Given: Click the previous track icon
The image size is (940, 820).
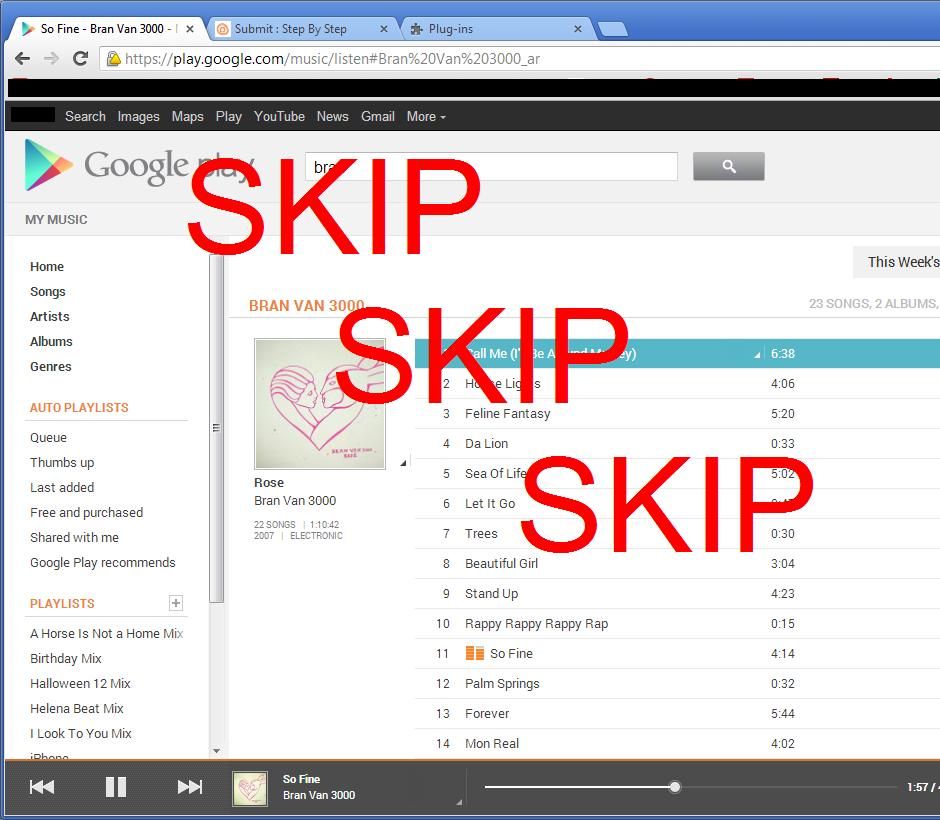Looking at the screenshot, I should point(41,787).
